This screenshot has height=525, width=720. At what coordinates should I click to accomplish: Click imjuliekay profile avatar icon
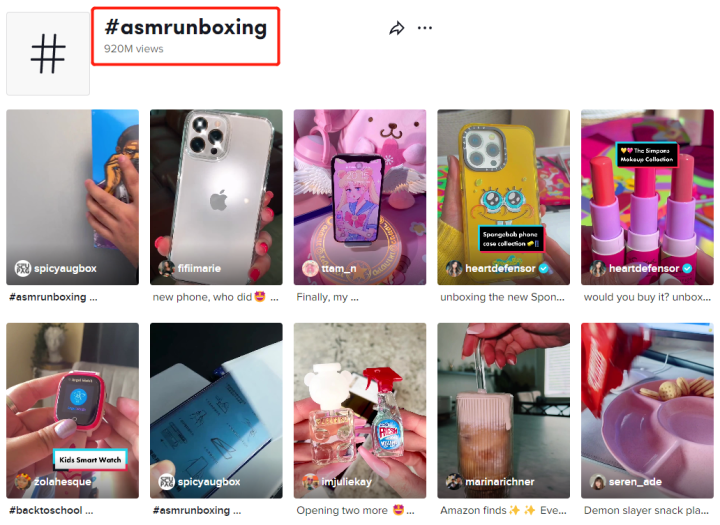(x=310, y=481)
